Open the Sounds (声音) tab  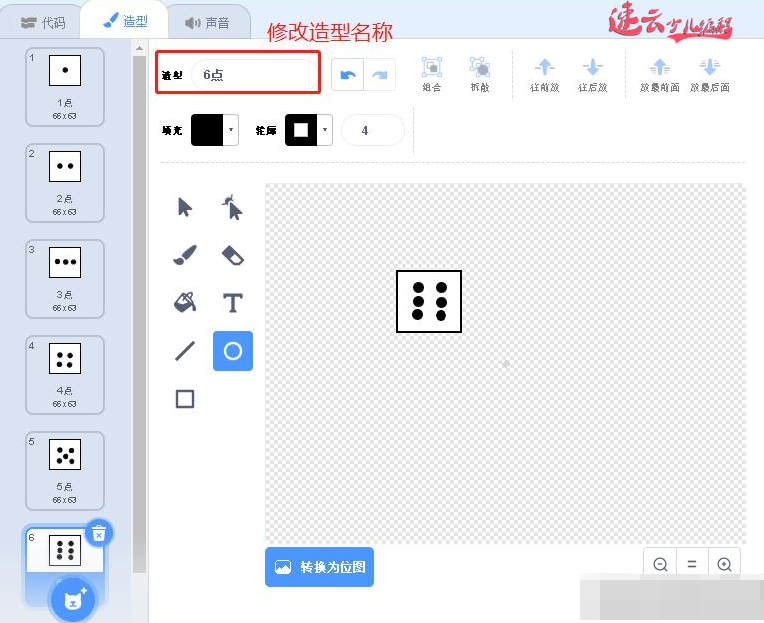tap(207, 23)
